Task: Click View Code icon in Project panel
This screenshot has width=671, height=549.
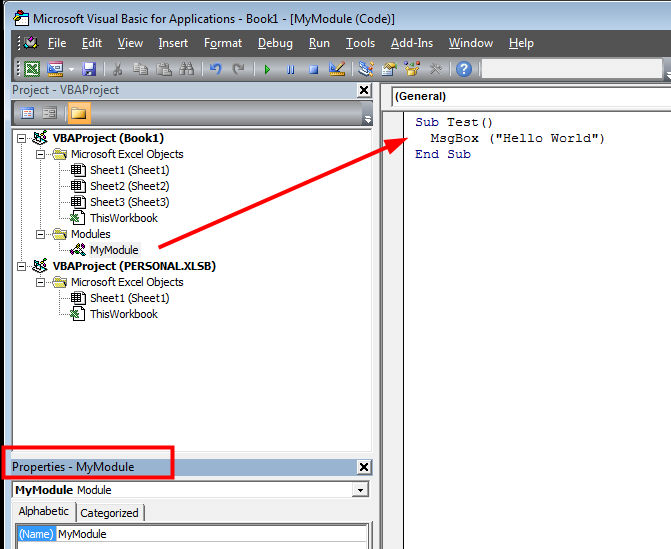Action: coord(27,113)
